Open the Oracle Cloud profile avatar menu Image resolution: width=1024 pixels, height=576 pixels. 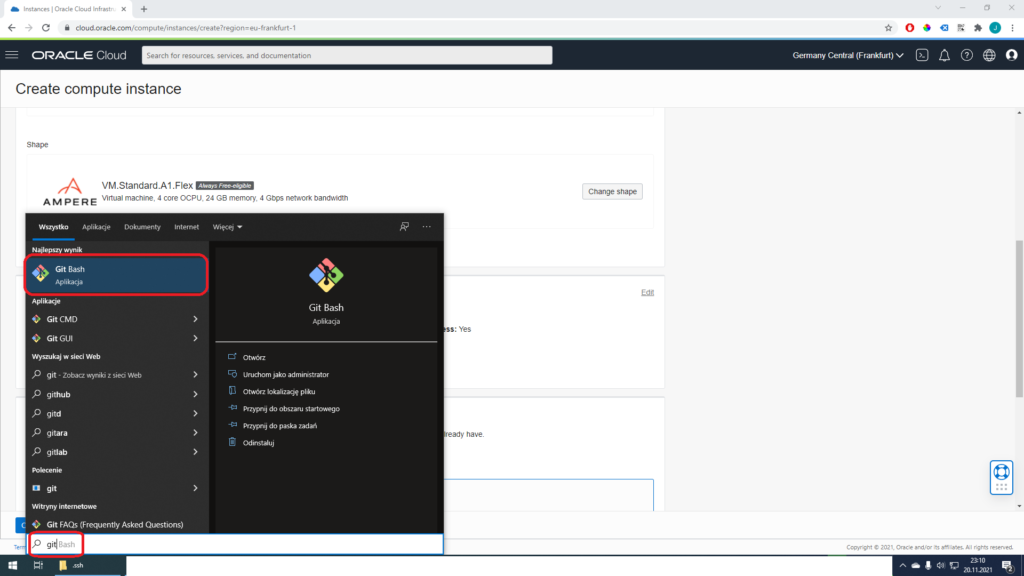click(x=1012, y=56)
